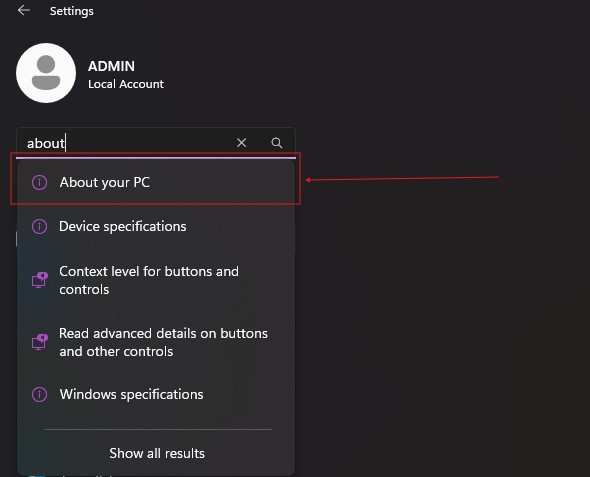Click the info icon beside Windows specifications

[40, 394]
